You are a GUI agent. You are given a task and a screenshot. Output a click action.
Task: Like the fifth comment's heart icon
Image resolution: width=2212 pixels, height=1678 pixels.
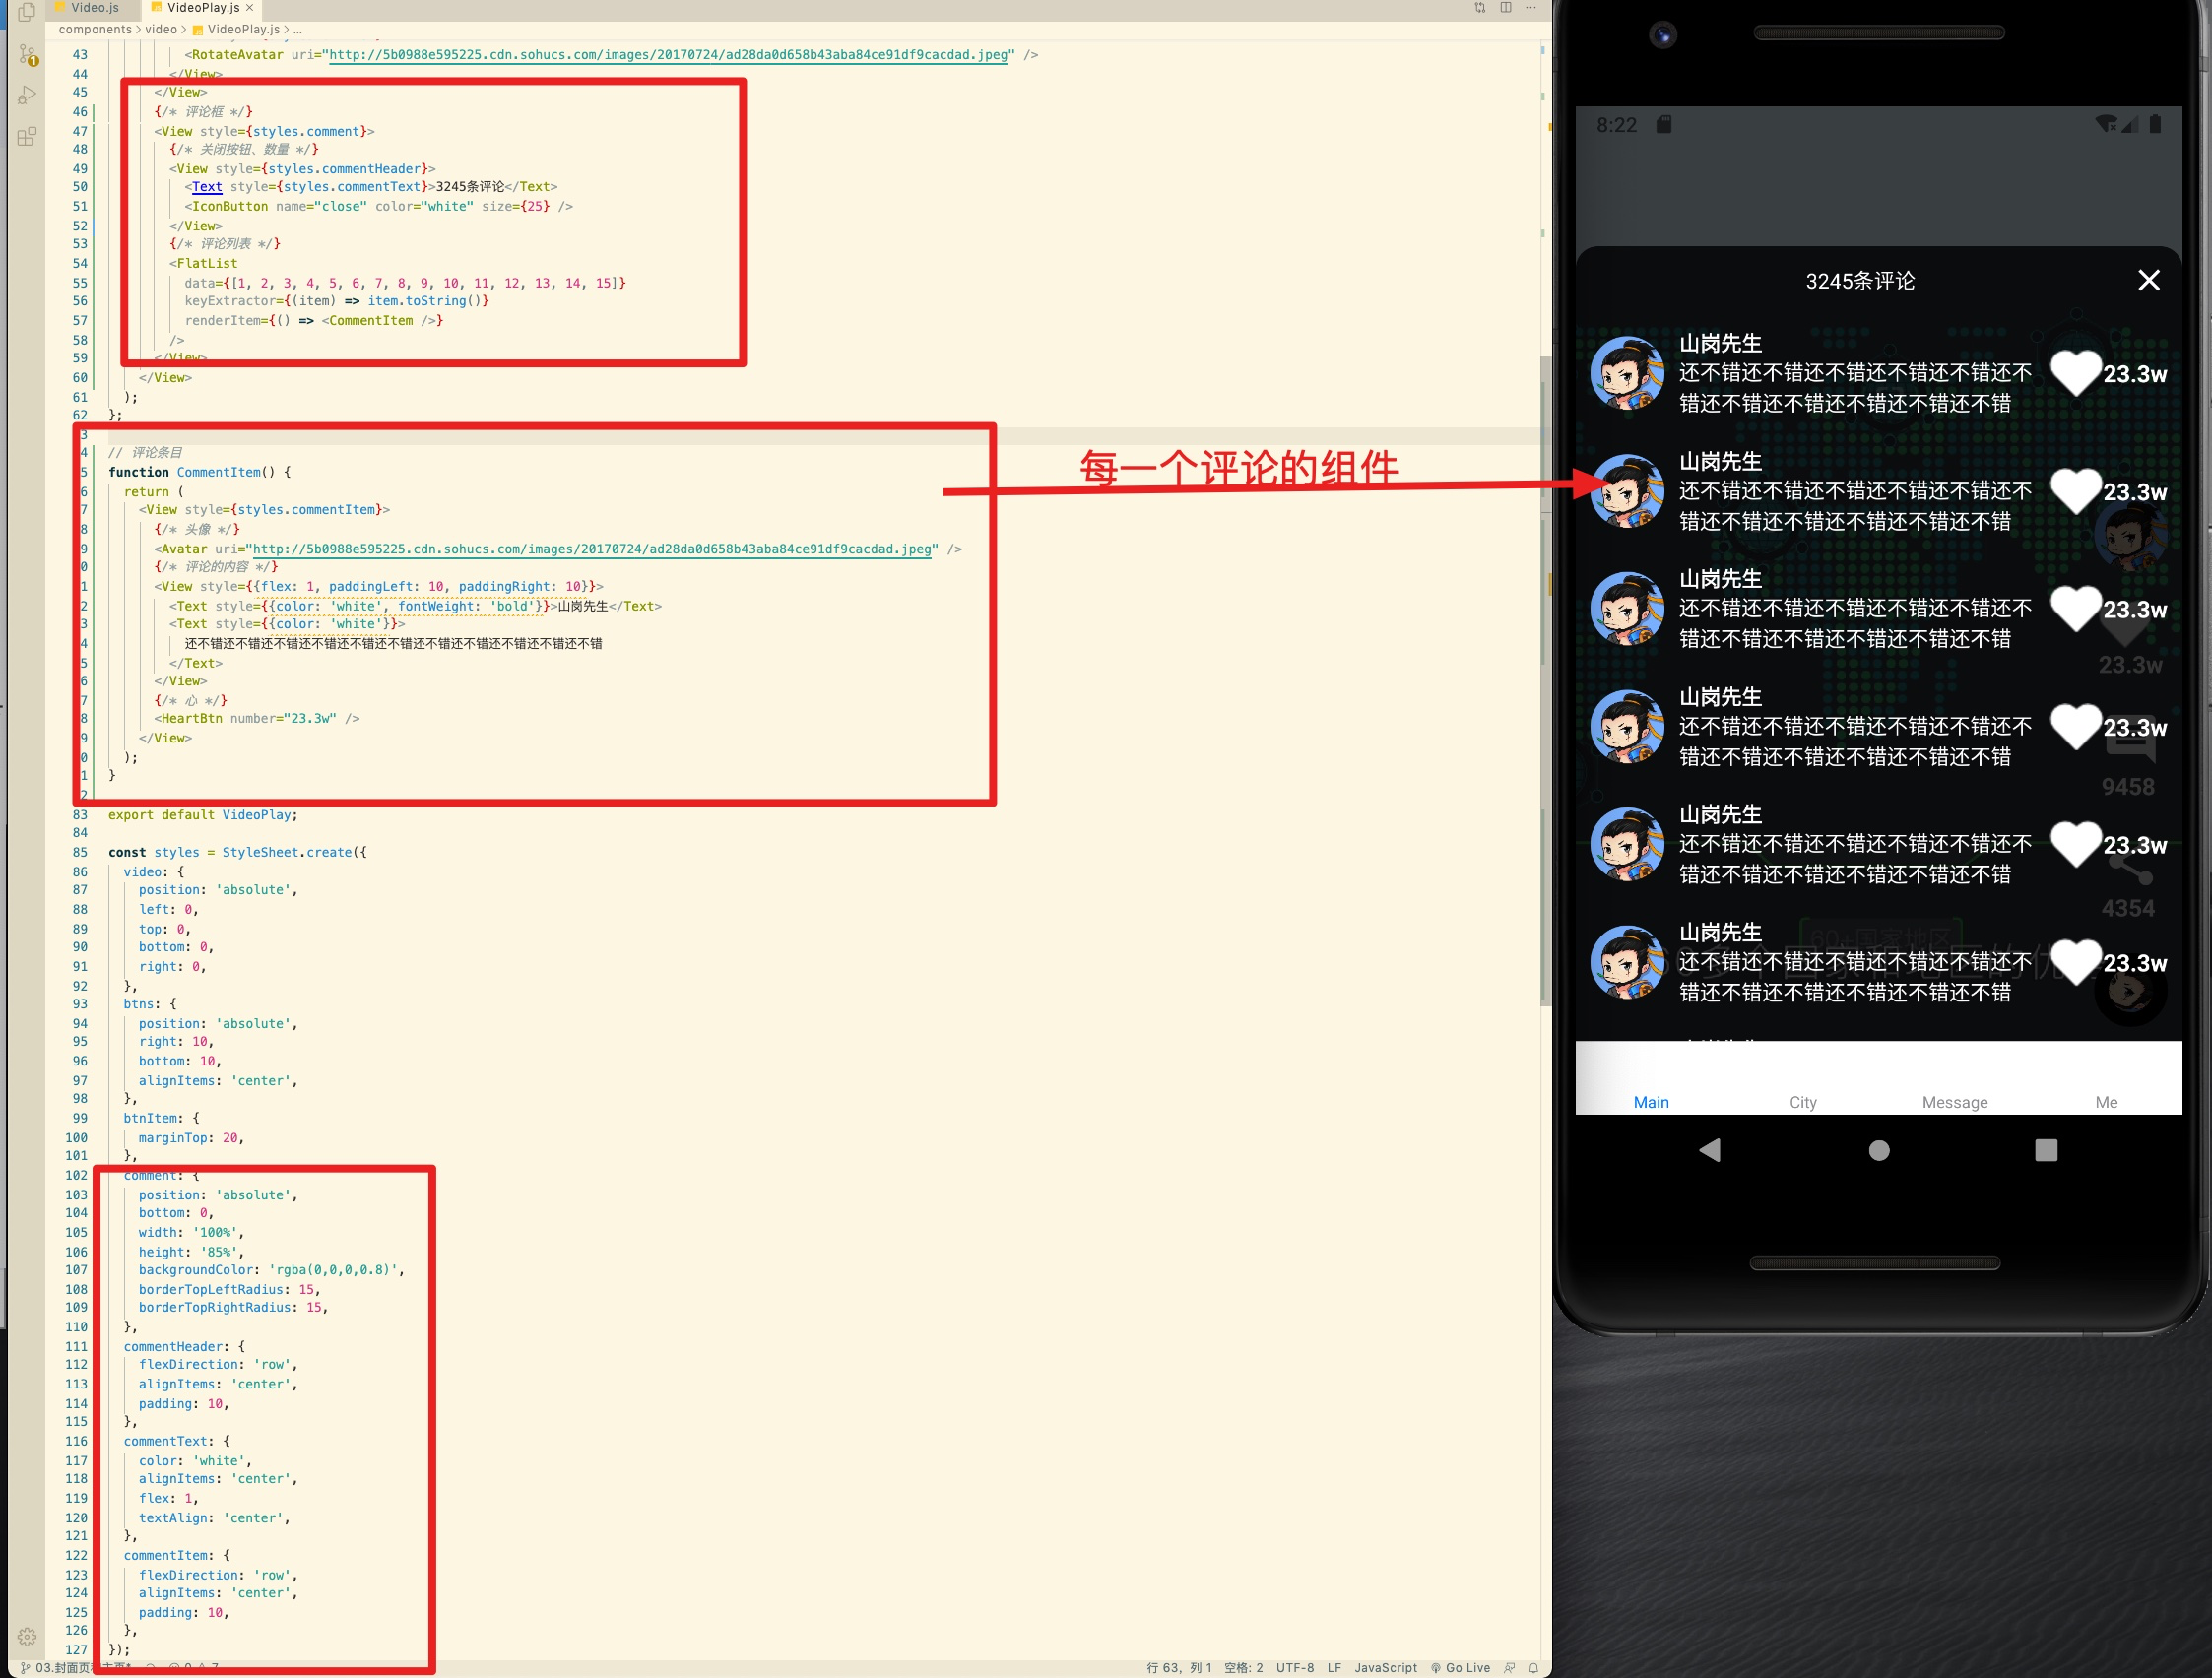2076,845
